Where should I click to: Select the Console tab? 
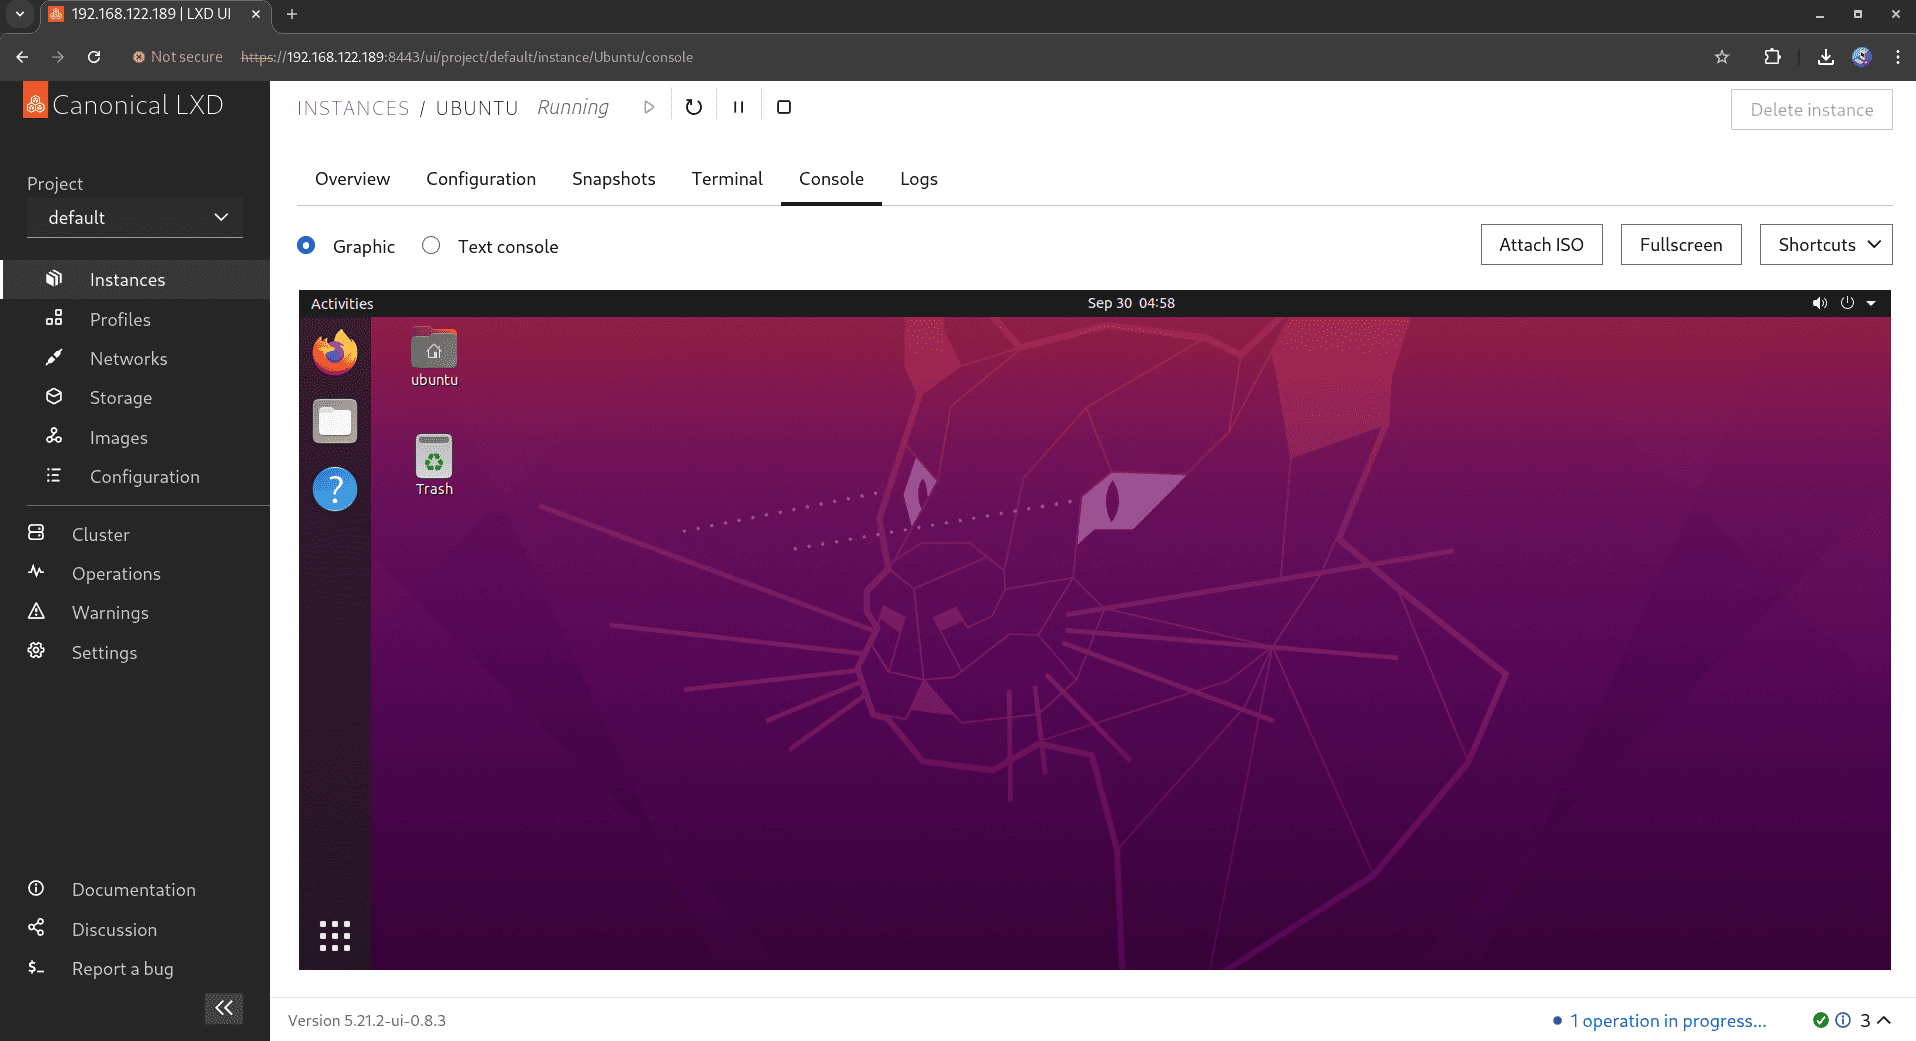point(831,179)
